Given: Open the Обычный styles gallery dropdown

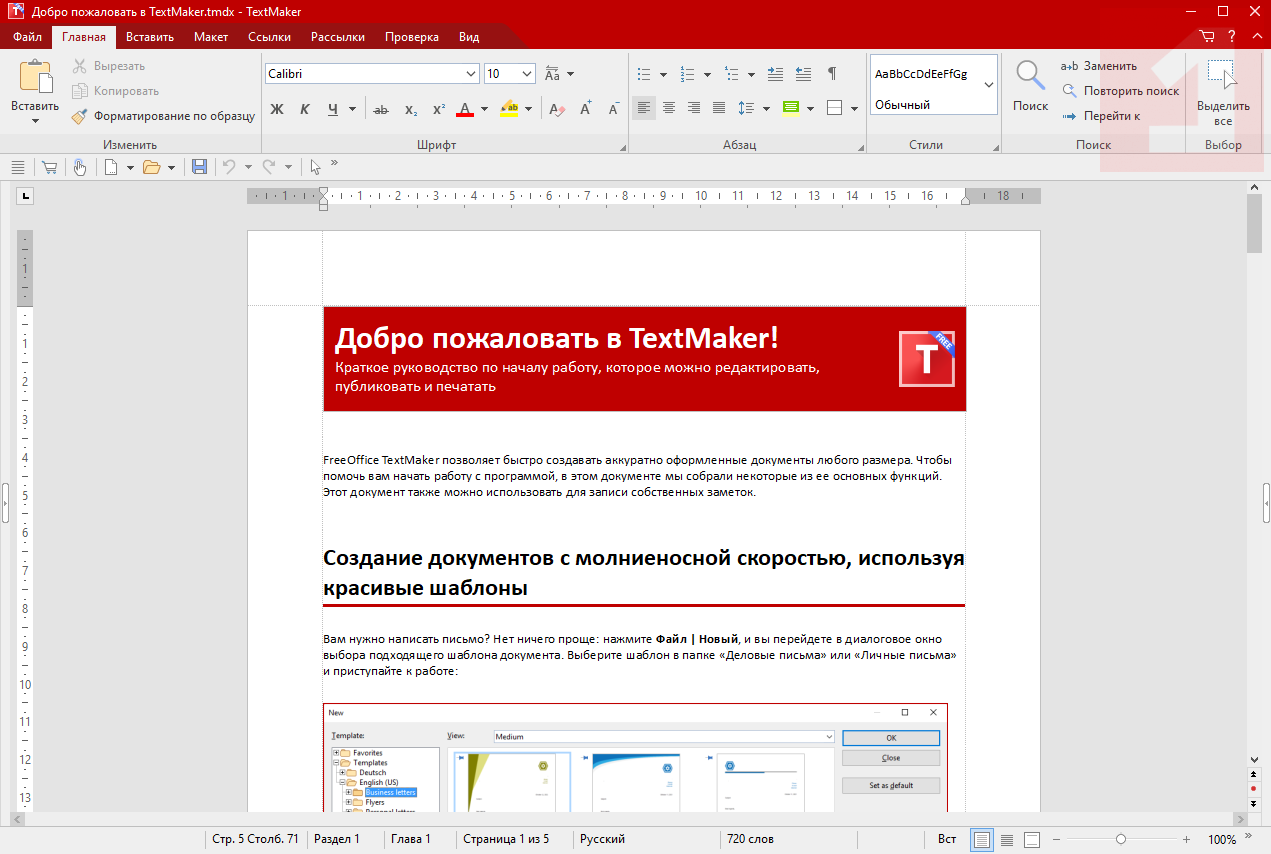Looking at the screenshot, I should coord(988,84).
